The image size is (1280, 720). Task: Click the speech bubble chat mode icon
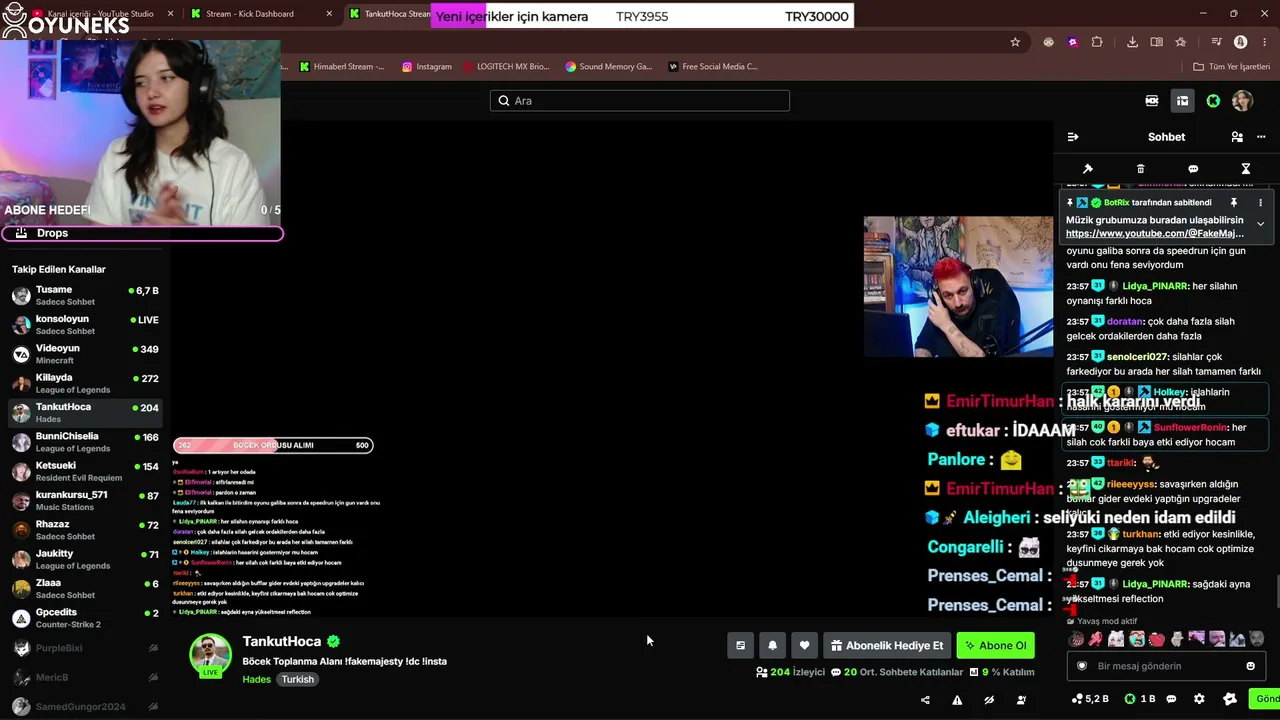click(x=1193, y=169)
